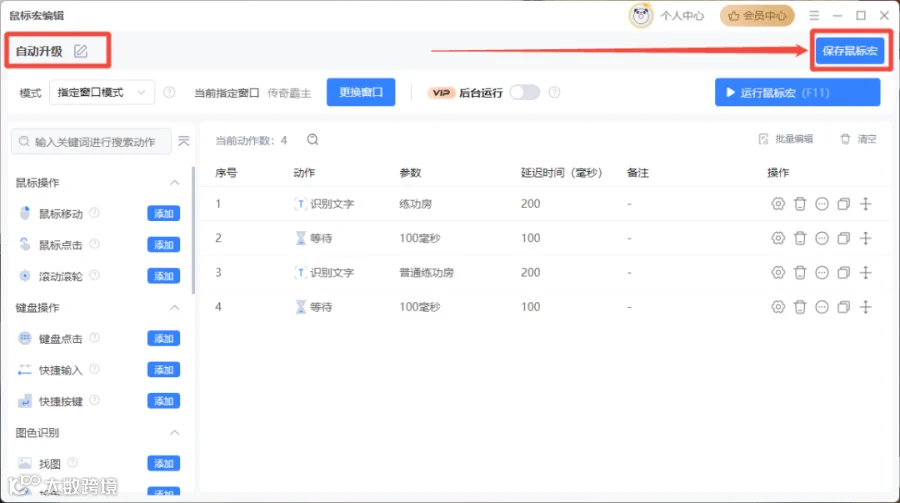The image size is (900, 503).
Task: Collapse the 图色识别 section
Action: 174,432
